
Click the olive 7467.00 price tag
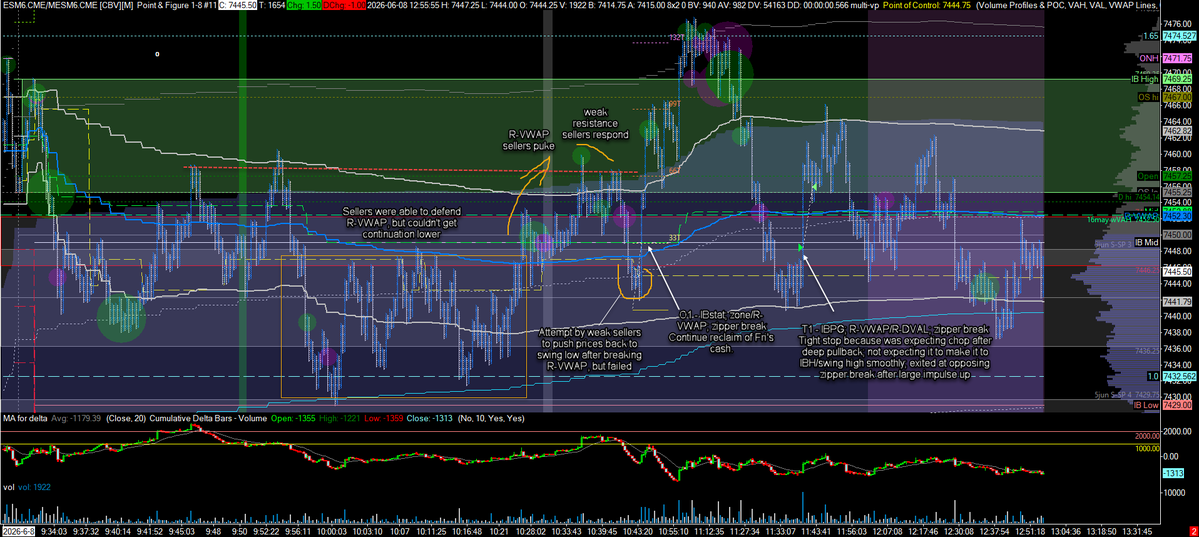[1178, 97]
